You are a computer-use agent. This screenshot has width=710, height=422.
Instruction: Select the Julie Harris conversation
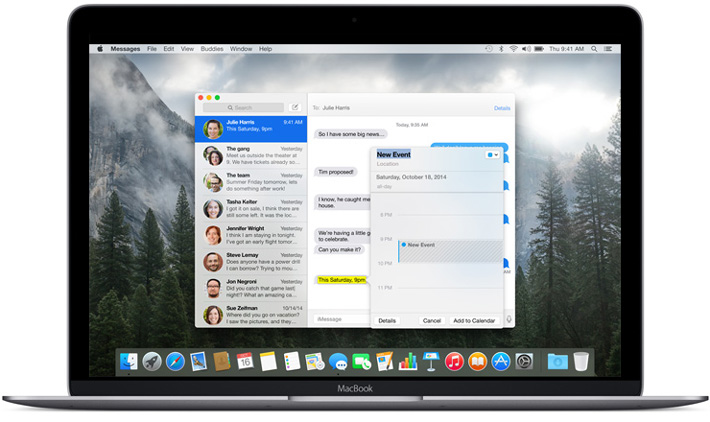[x=251, y=129]
